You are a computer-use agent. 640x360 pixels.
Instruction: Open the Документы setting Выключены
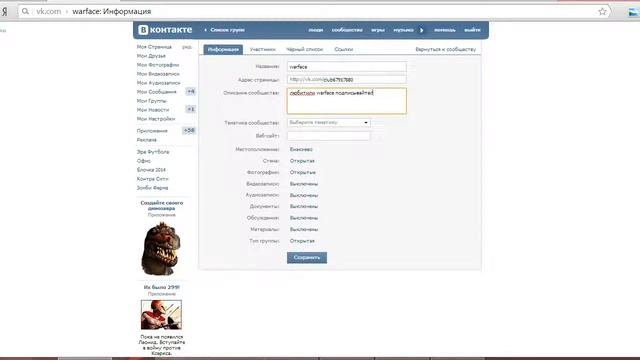click(304, 207)
